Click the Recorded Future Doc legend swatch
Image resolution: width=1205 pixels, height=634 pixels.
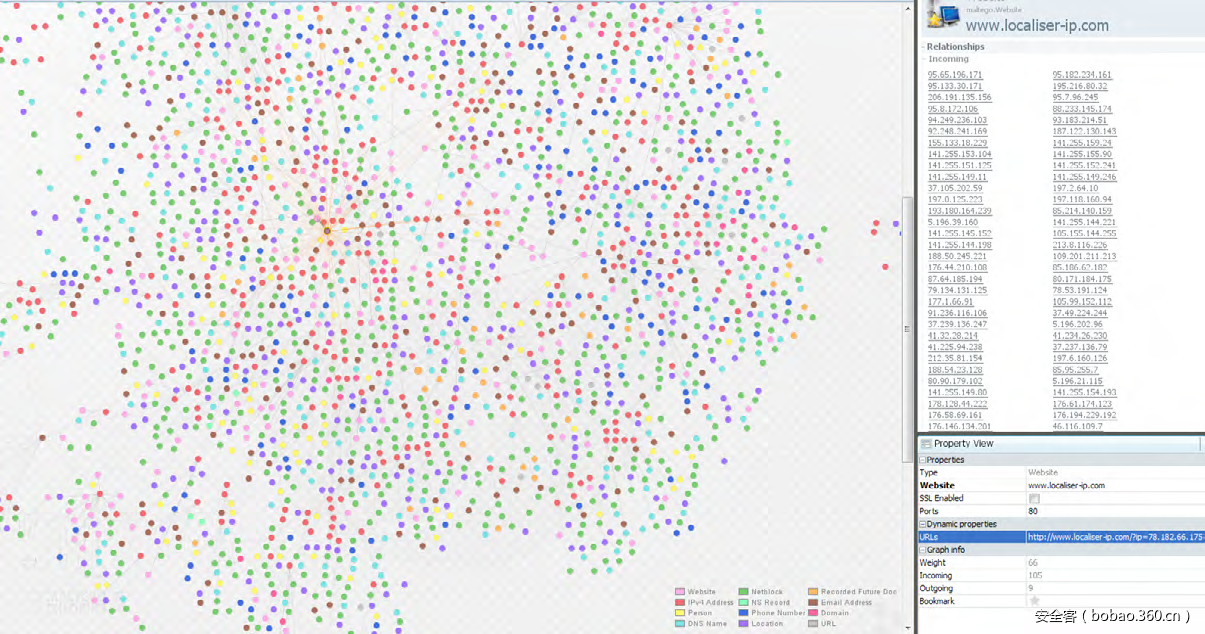tap(813, 592)
